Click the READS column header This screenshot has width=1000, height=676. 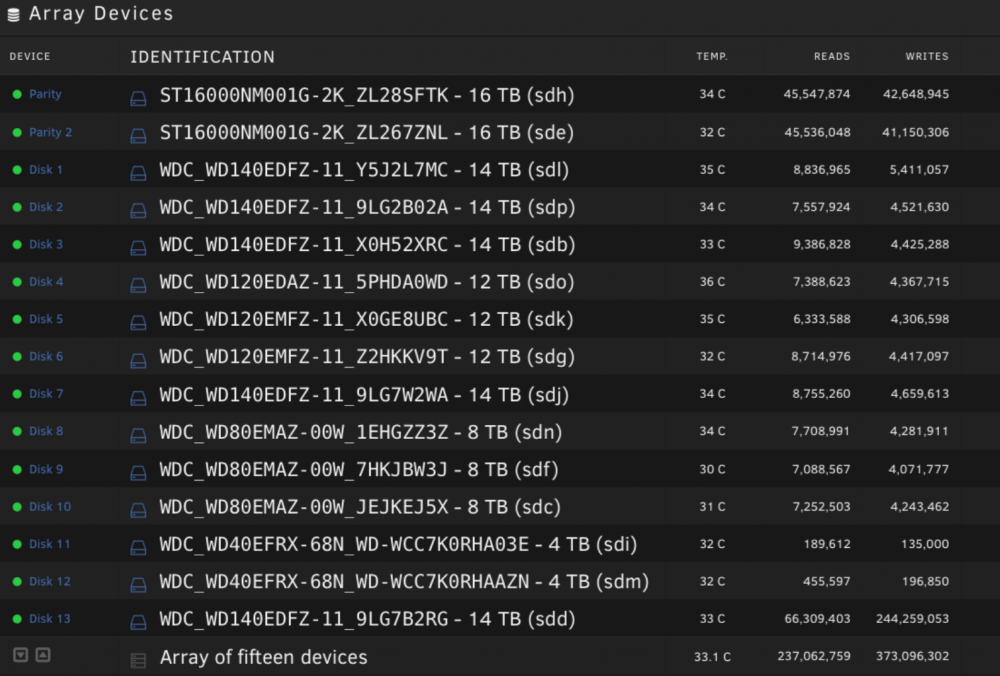(x=832, y=57)
